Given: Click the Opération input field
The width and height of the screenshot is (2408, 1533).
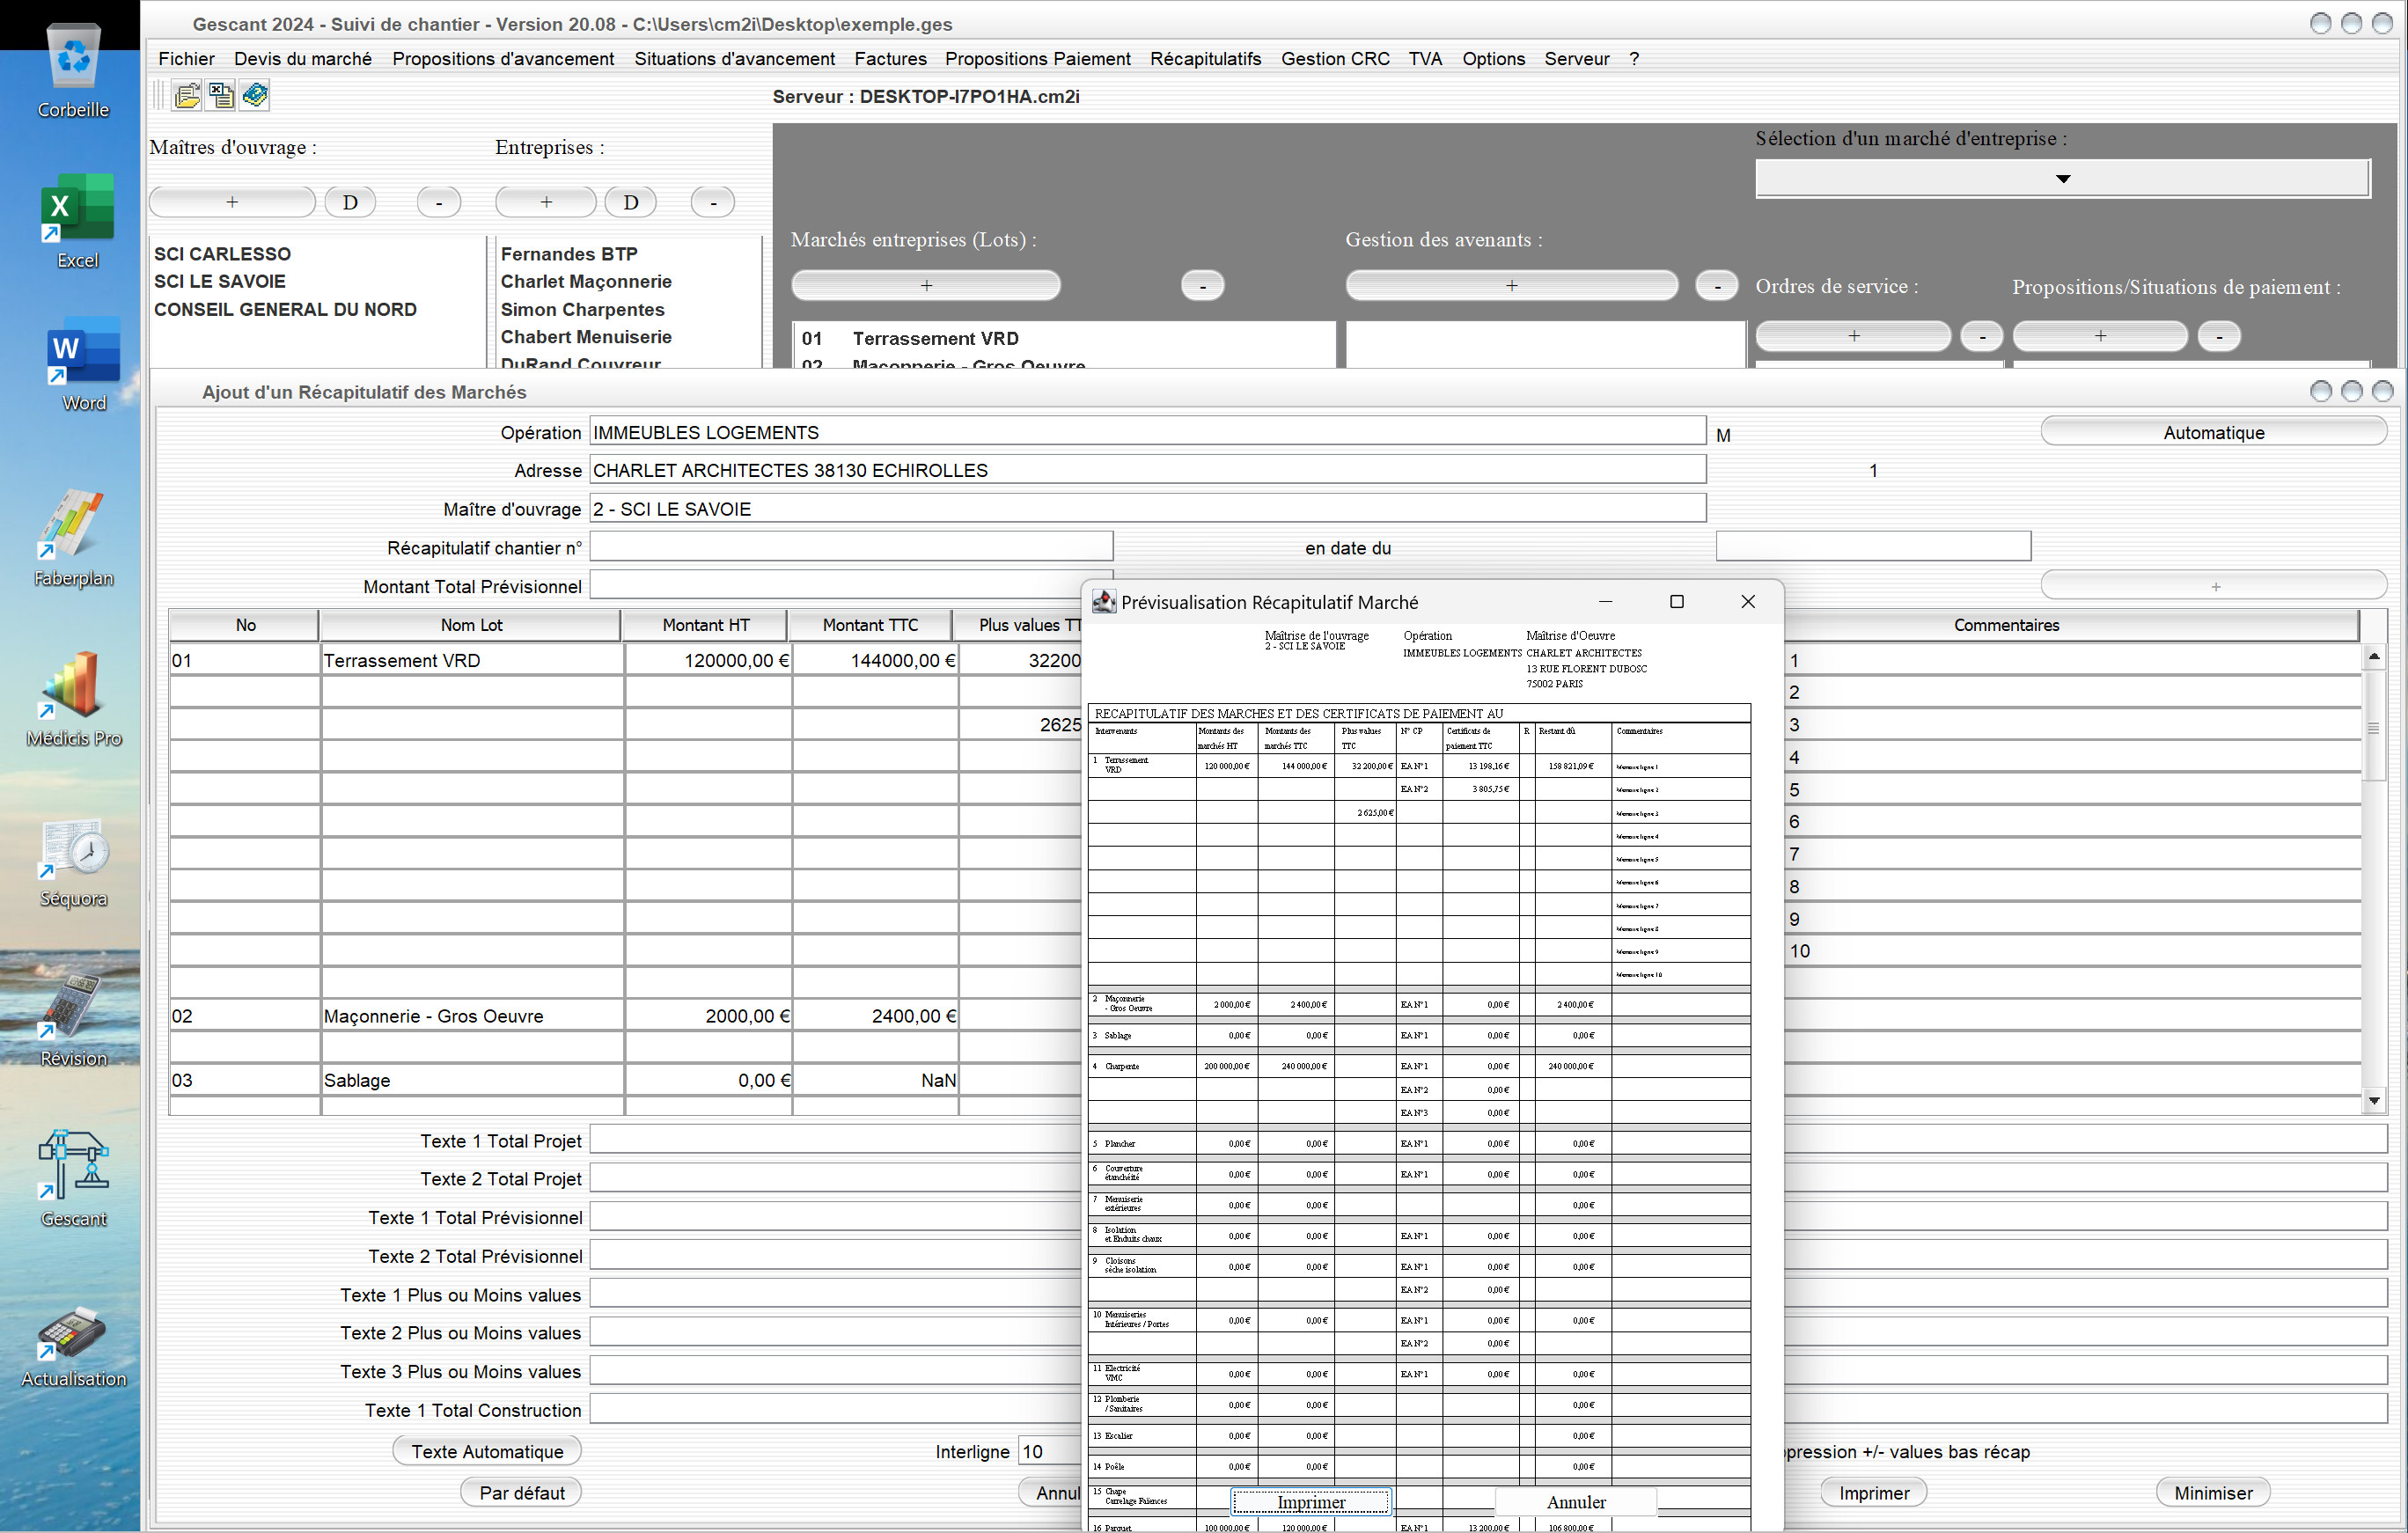Looking at the screenshot, I should 1147,432.
